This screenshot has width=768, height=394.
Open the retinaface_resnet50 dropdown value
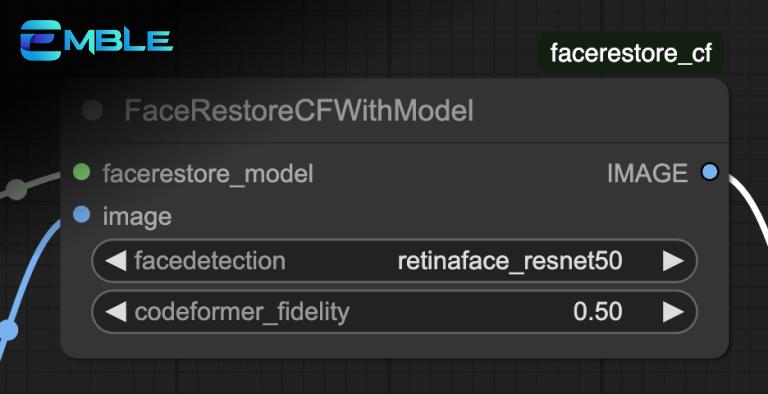[510, 262]
